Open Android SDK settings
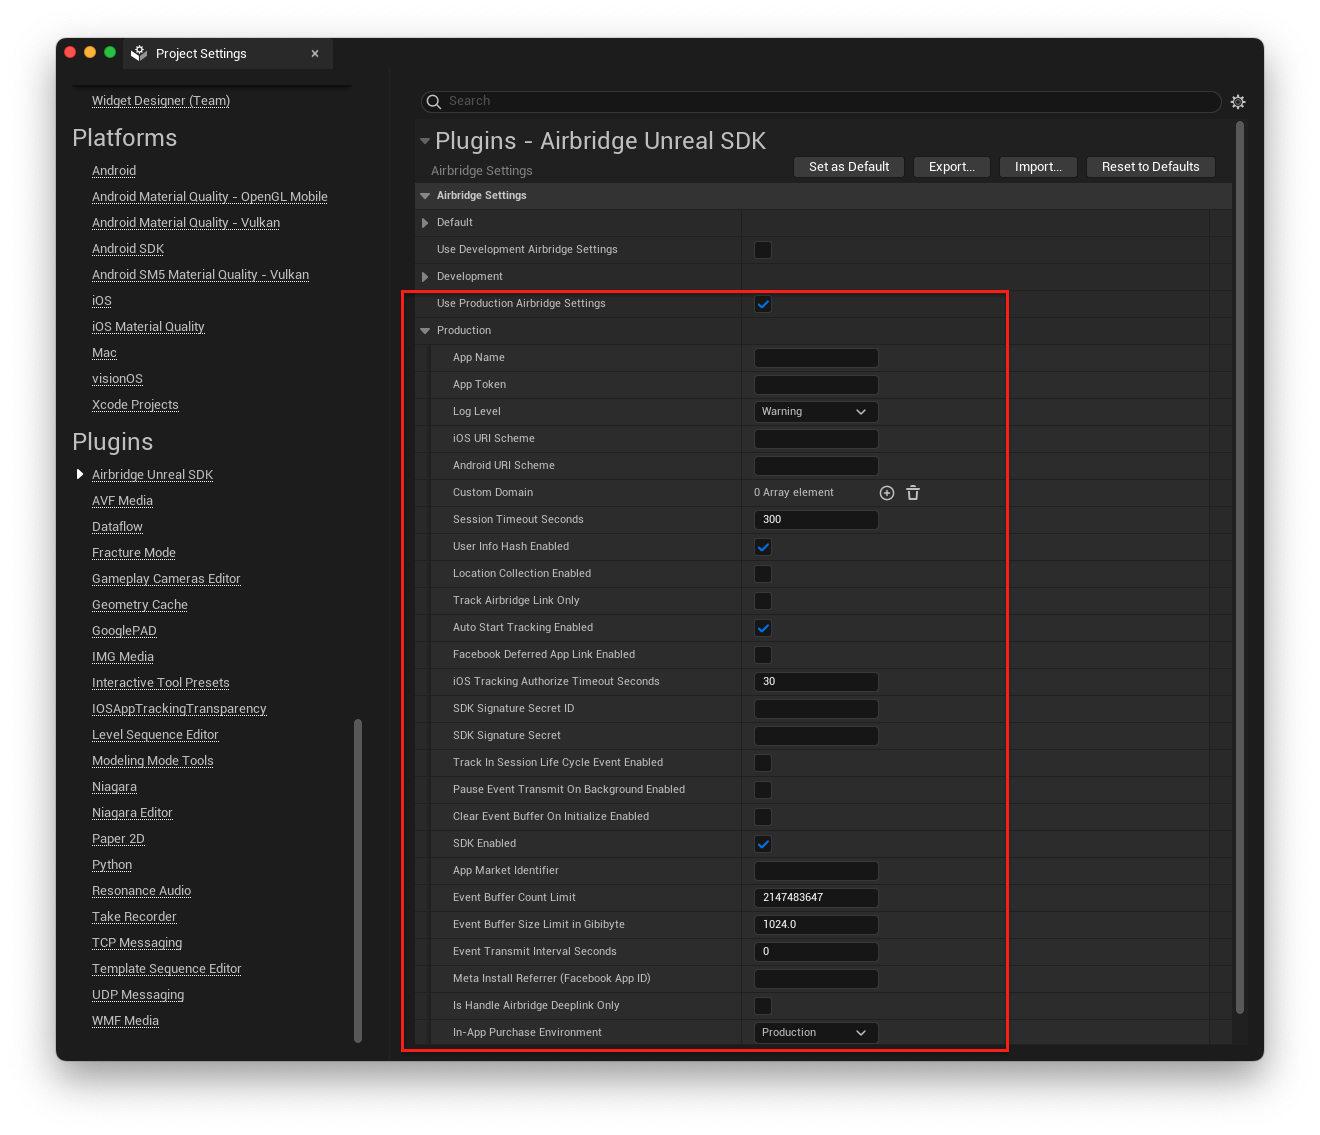Viewport: 1320px width, 1135px height. 128,249
